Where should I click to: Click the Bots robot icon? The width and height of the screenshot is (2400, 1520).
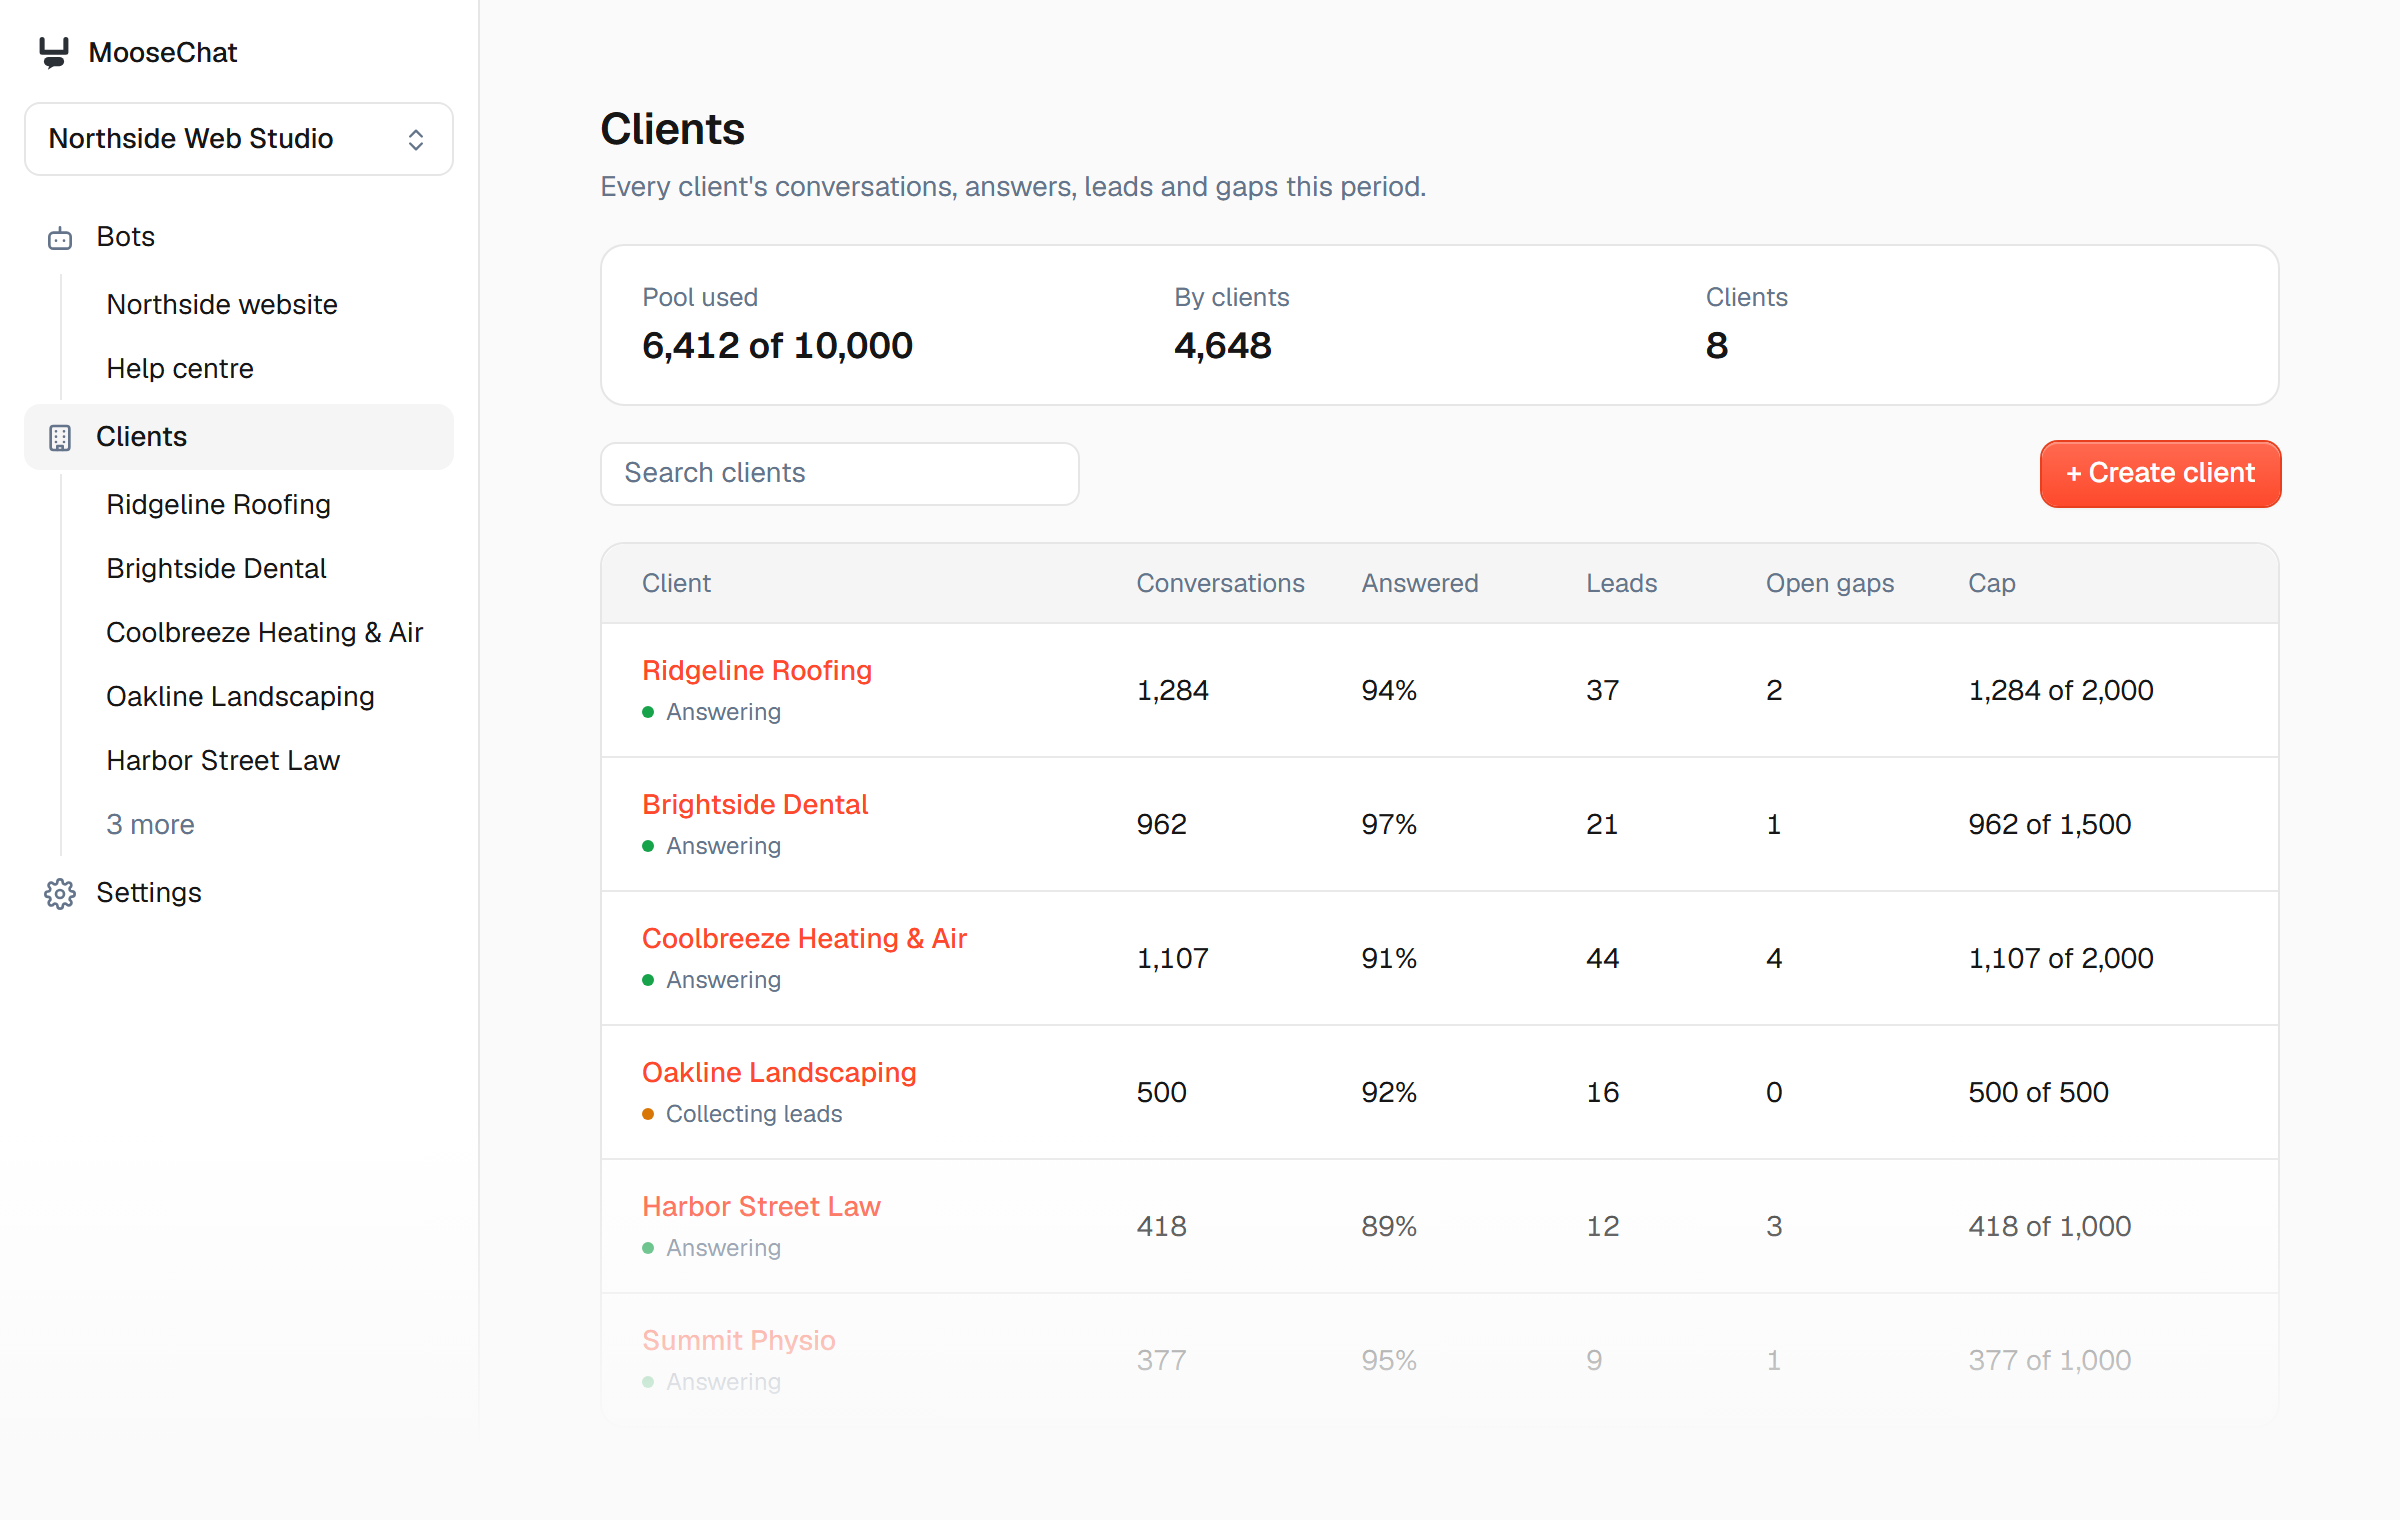(60, 238)
